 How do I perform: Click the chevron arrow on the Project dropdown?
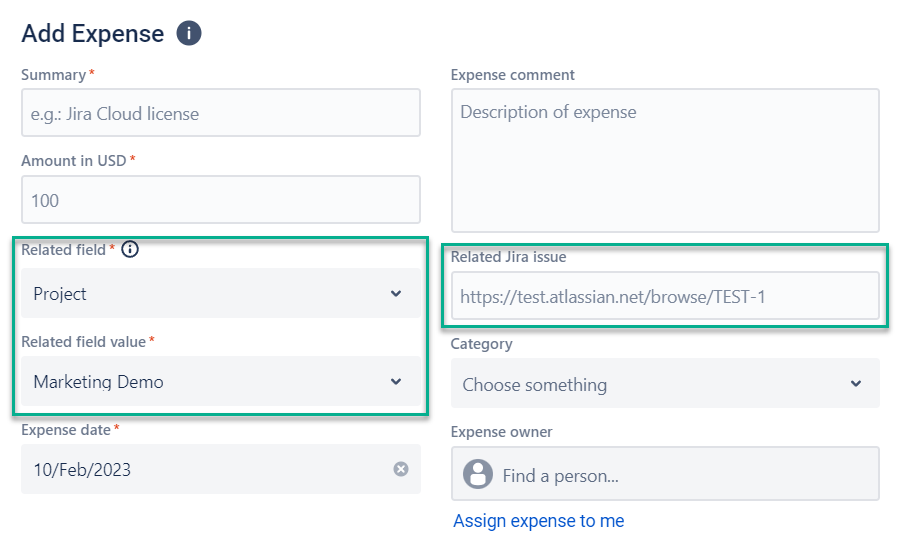(x=396, y=294)
